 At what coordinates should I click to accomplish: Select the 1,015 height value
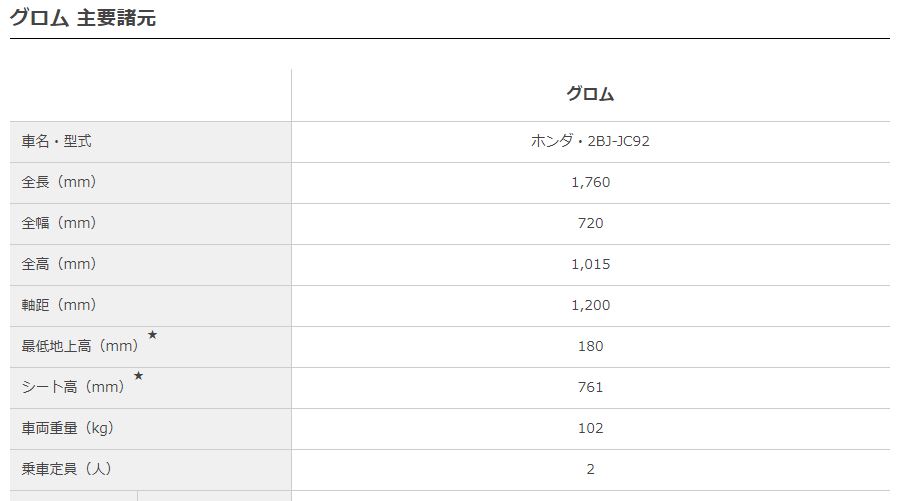click(x=590, y=264)
